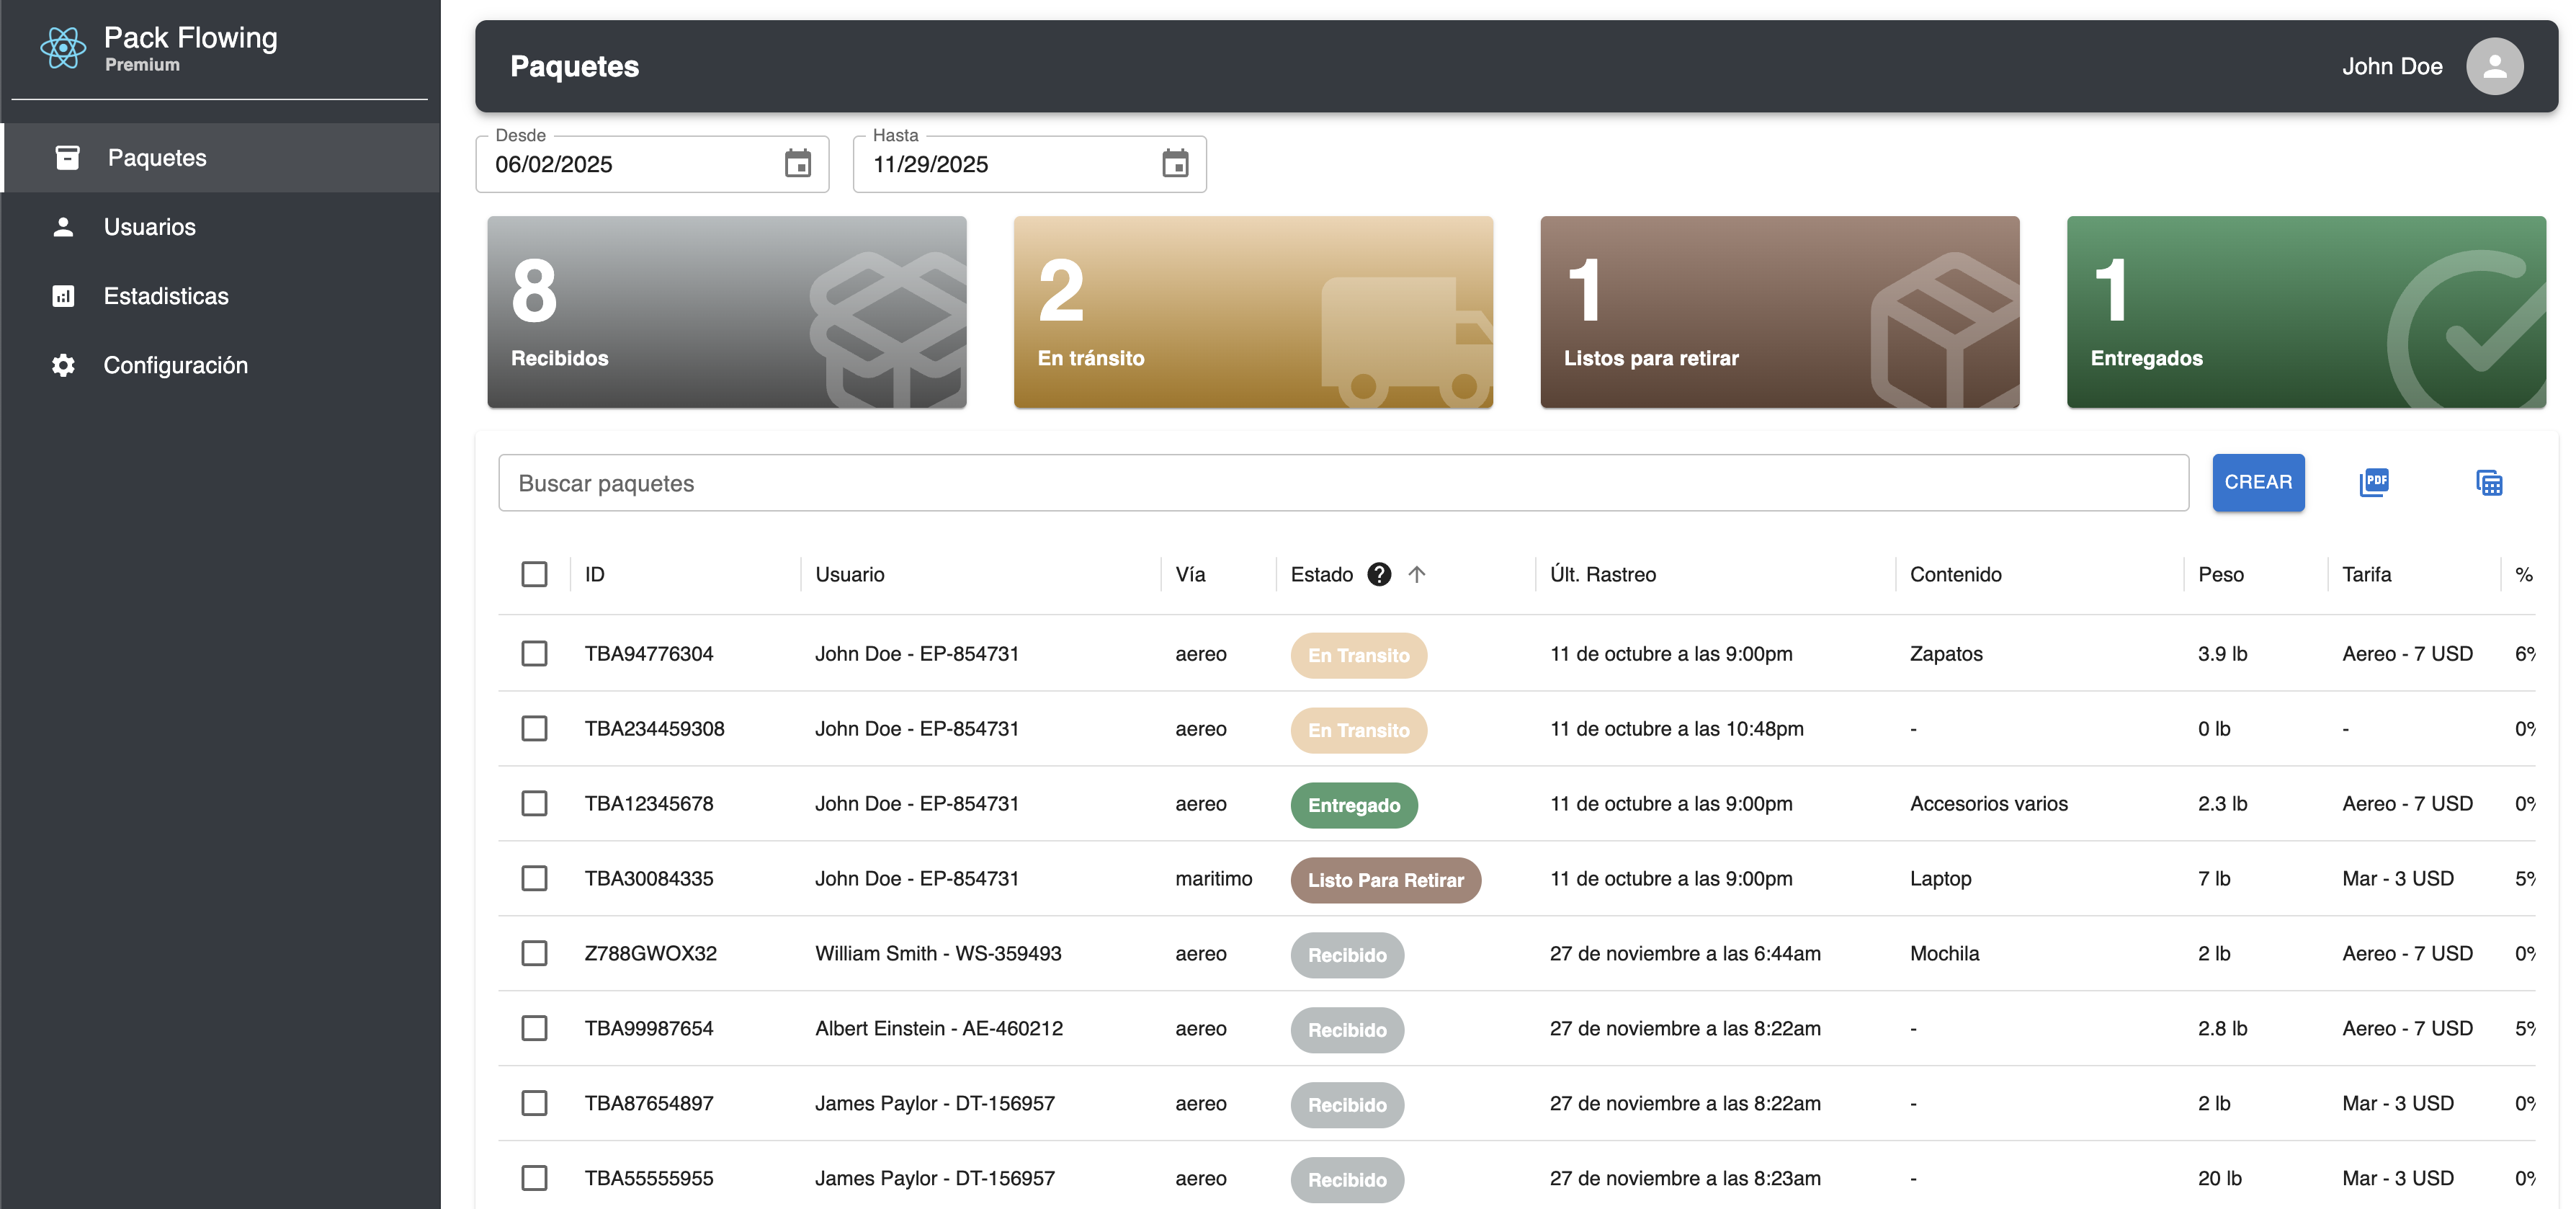
Task: Toggle the select-all header checkbox
Action: [534, 574]
